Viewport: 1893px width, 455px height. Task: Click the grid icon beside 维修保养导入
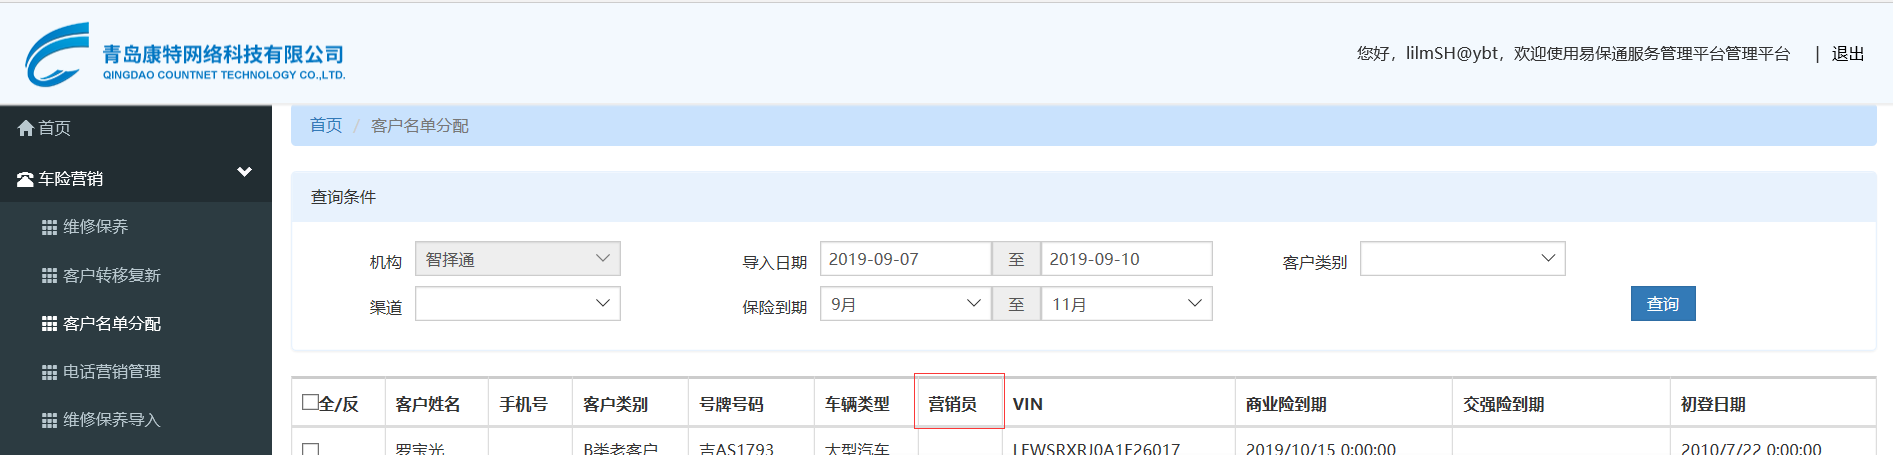49,420
